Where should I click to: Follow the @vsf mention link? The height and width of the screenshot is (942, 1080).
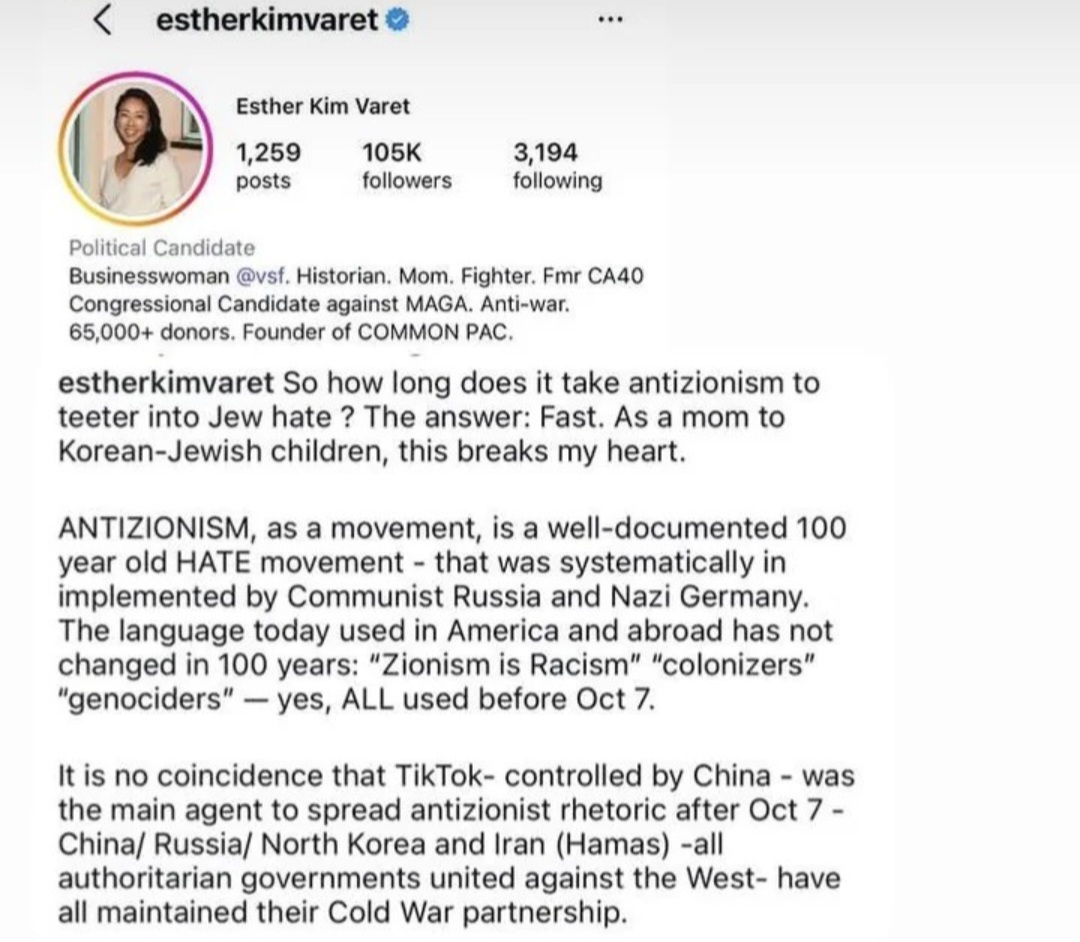[x=262, y=276]
